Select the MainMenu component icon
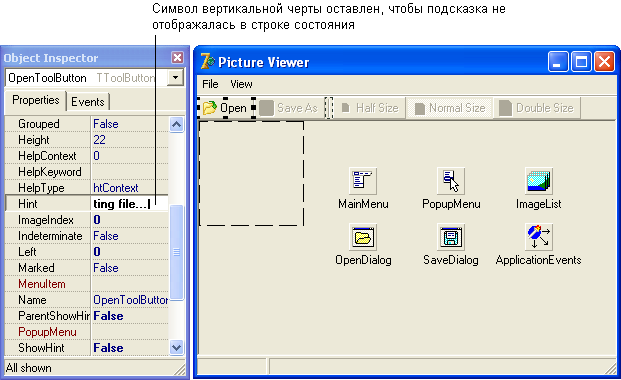 [x=362, y=180]
